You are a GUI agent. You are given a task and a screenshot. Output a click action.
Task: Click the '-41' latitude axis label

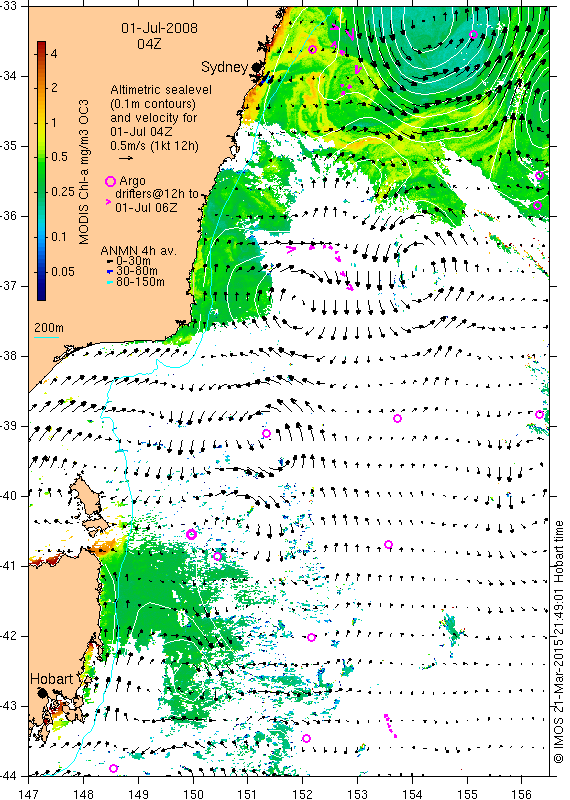[10, 566]
